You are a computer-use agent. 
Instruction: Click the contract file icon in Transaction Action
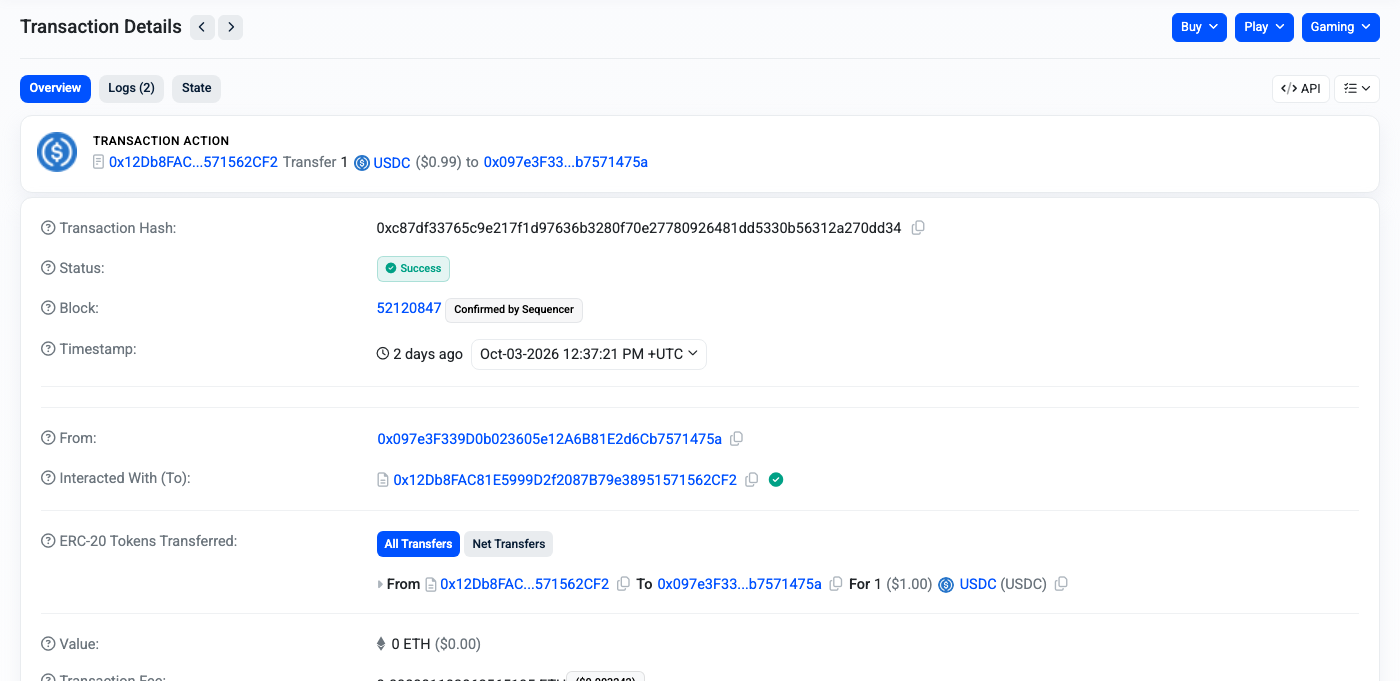coord(98,161)
